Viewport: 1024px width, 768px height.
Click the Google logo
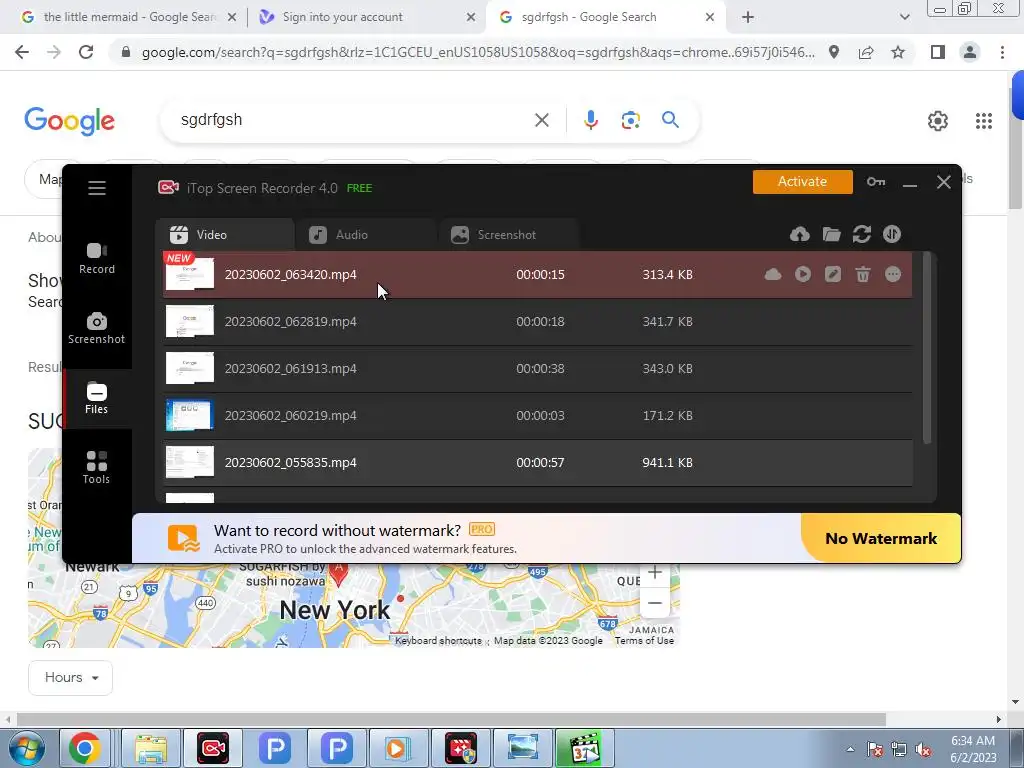point(69,121)
